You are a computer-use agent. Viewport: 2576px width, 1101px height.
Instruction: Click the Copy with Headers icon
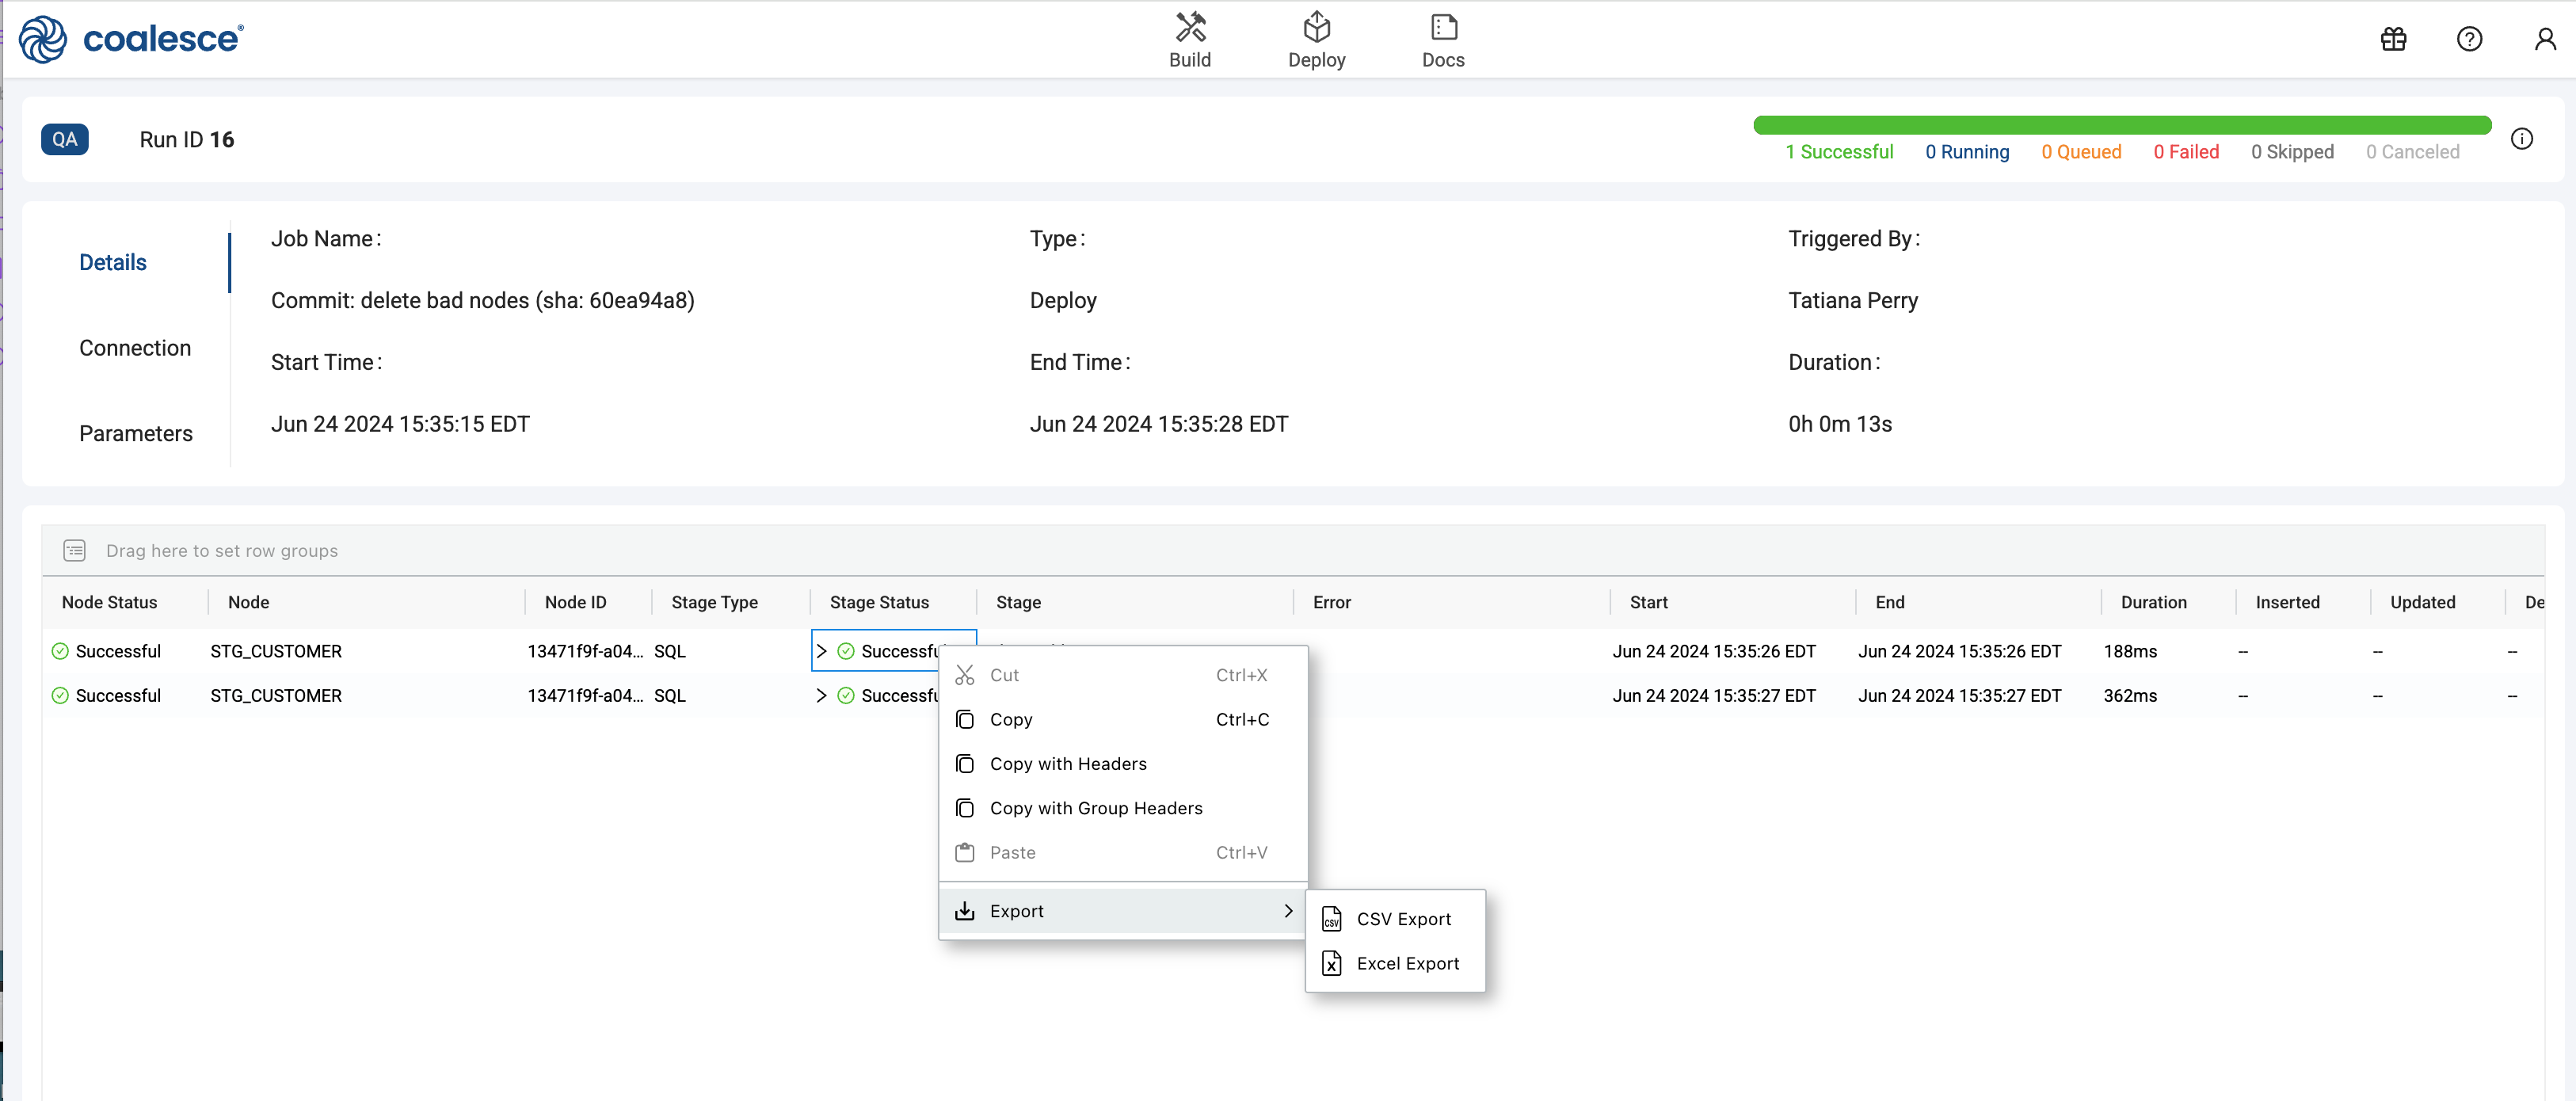click(x=964, y=763)
